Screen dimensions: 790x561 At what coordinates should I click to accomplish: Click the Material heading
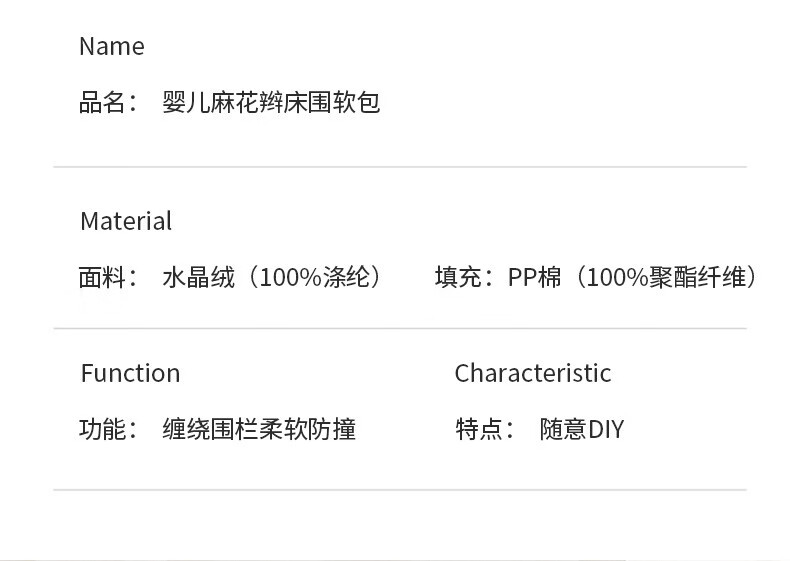[126, 221]
